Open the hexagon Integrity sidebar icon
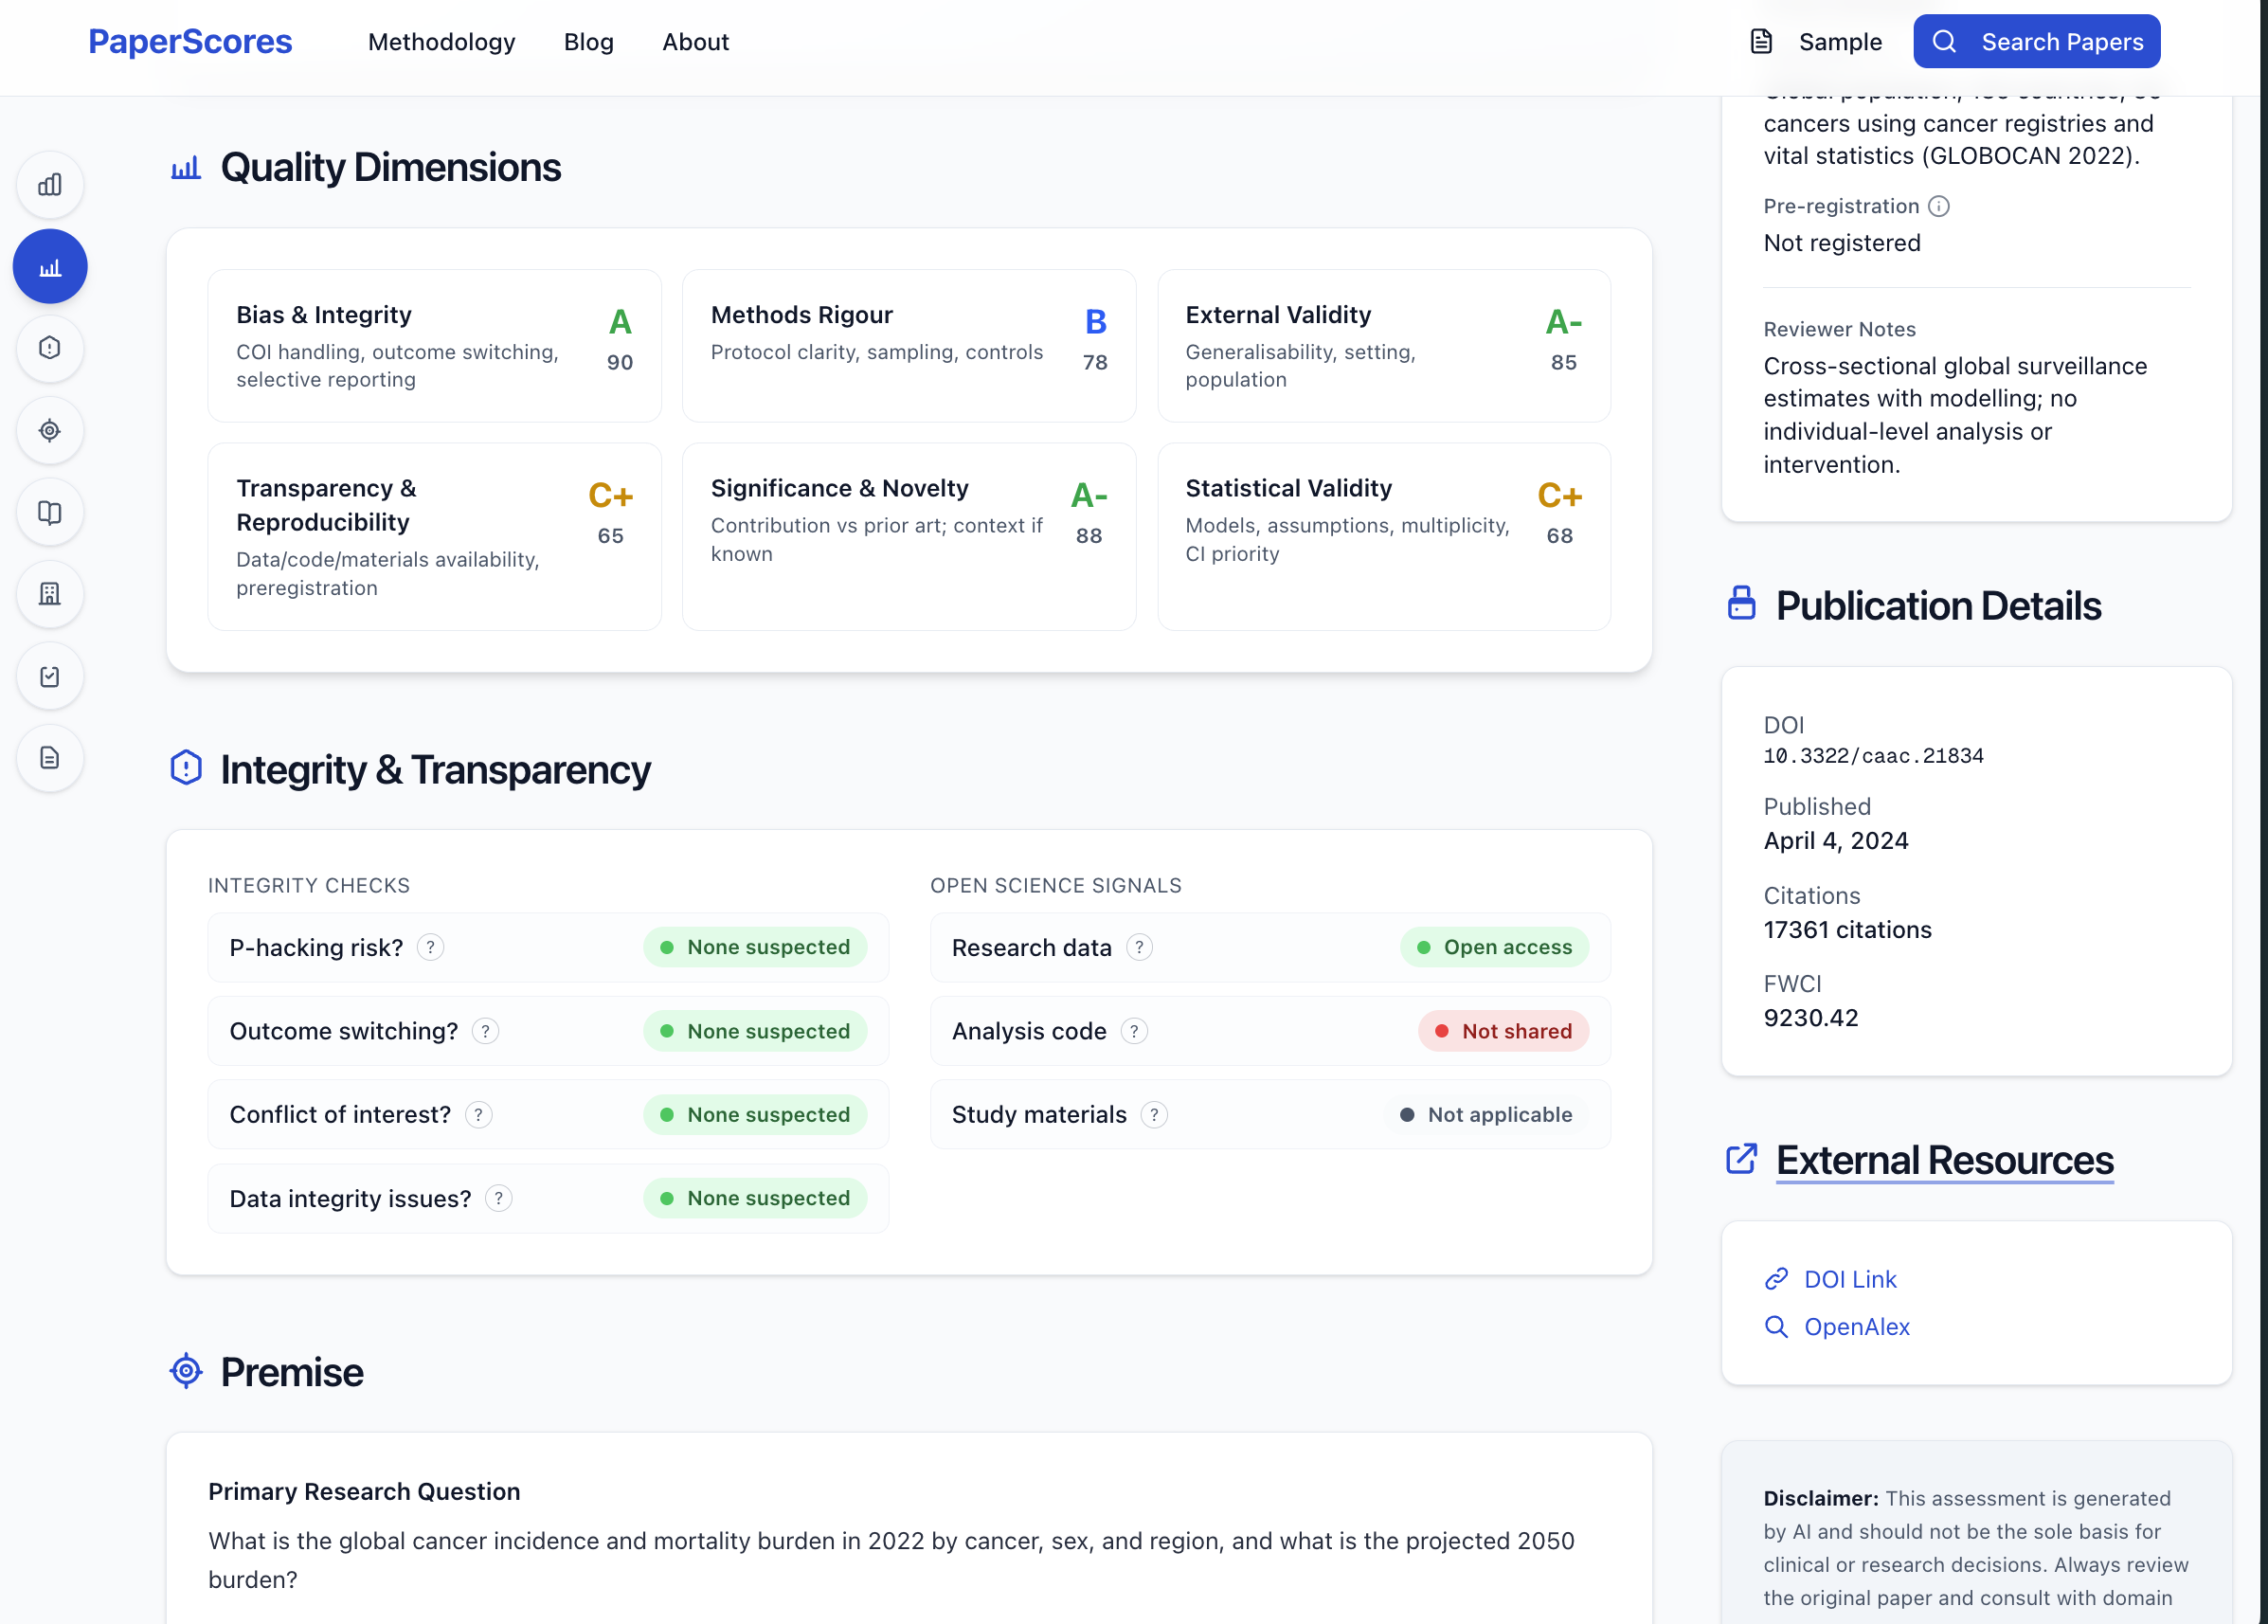The image size is (2268, 1624). 50,348
